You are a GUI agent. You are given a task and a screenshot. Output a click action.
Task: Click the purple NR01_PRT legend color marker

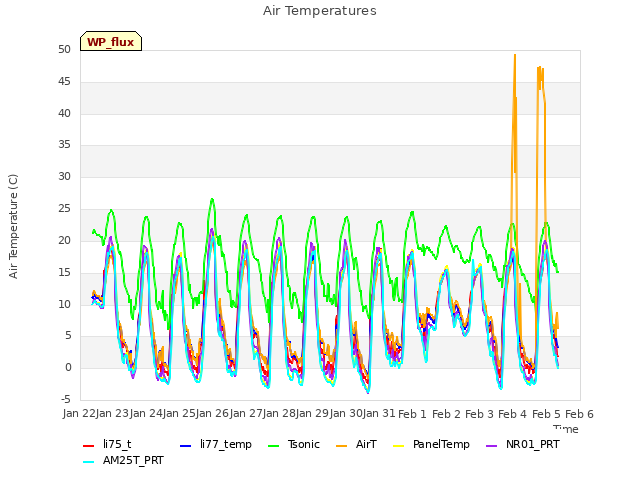[x=492, y=446]
